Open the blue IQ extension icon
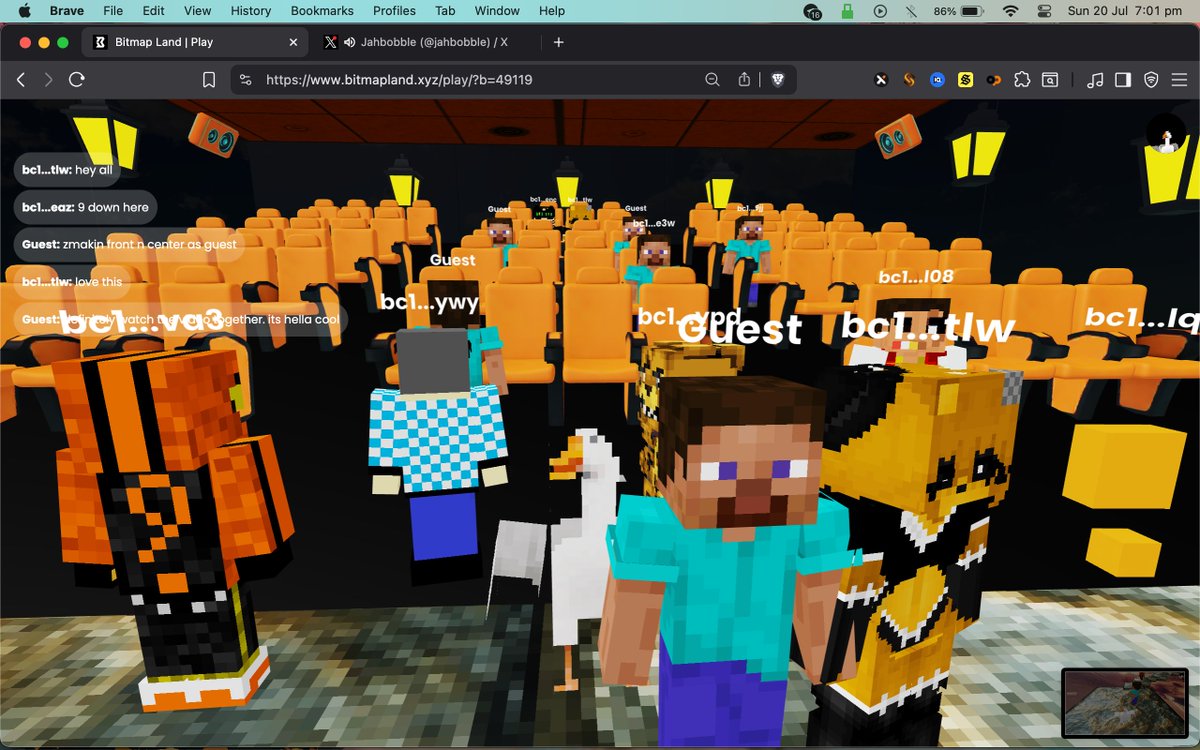1200x750 pixels. (937, 80)
